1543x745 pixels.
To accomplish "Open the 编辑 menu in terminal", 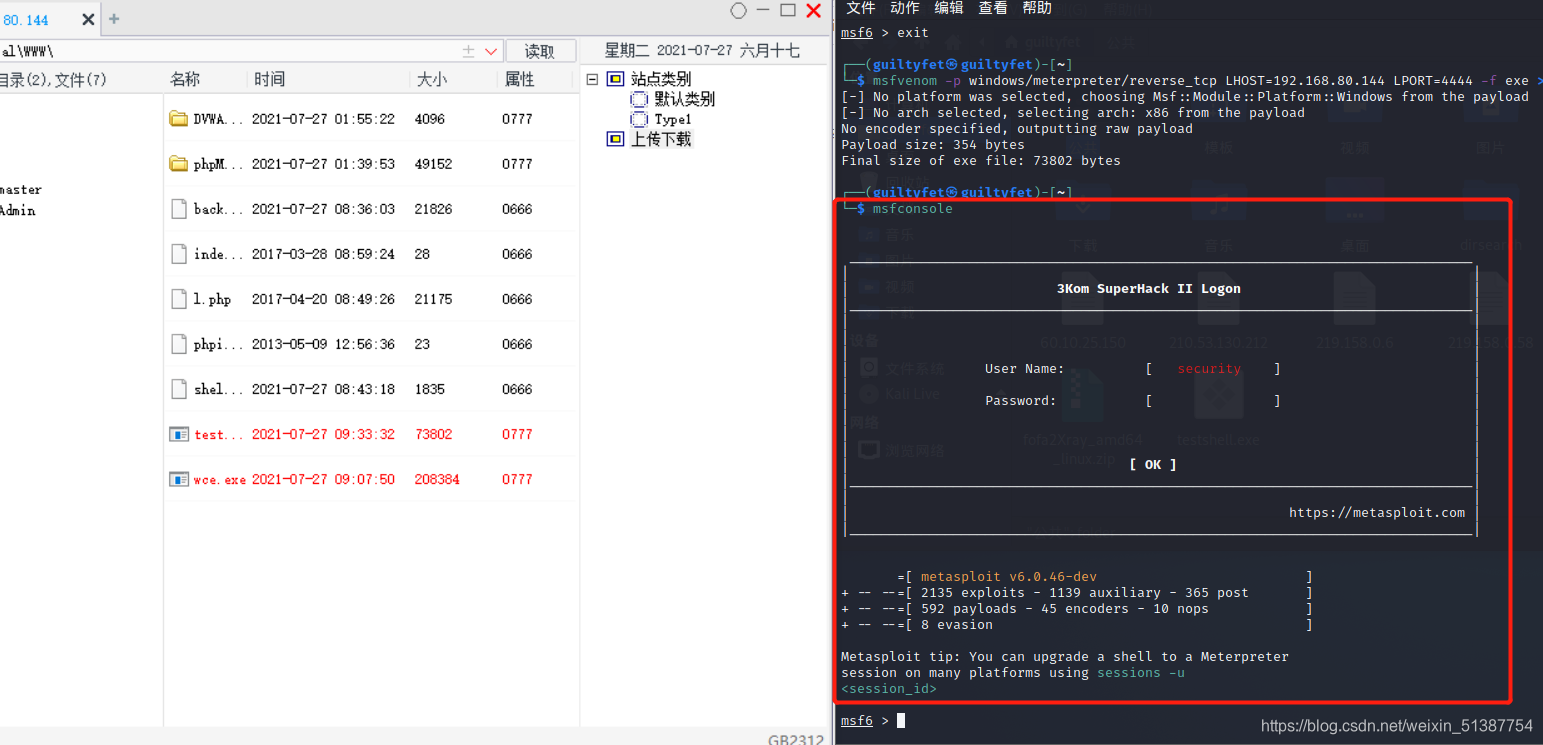I will [x=949, y=8].
